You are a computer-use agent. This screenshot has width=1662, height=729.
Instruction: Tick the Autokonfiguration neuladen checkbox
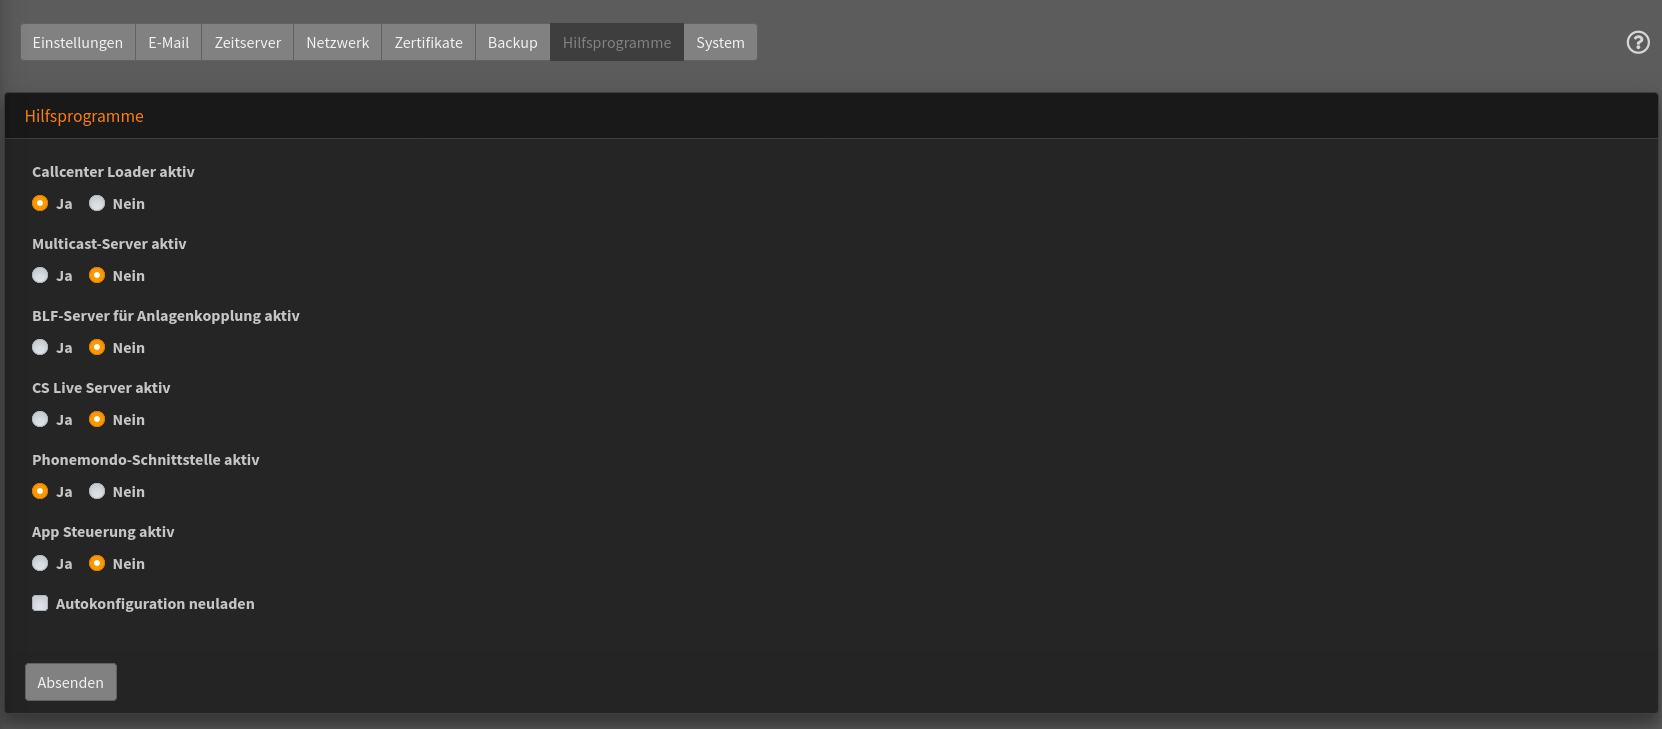40,603
